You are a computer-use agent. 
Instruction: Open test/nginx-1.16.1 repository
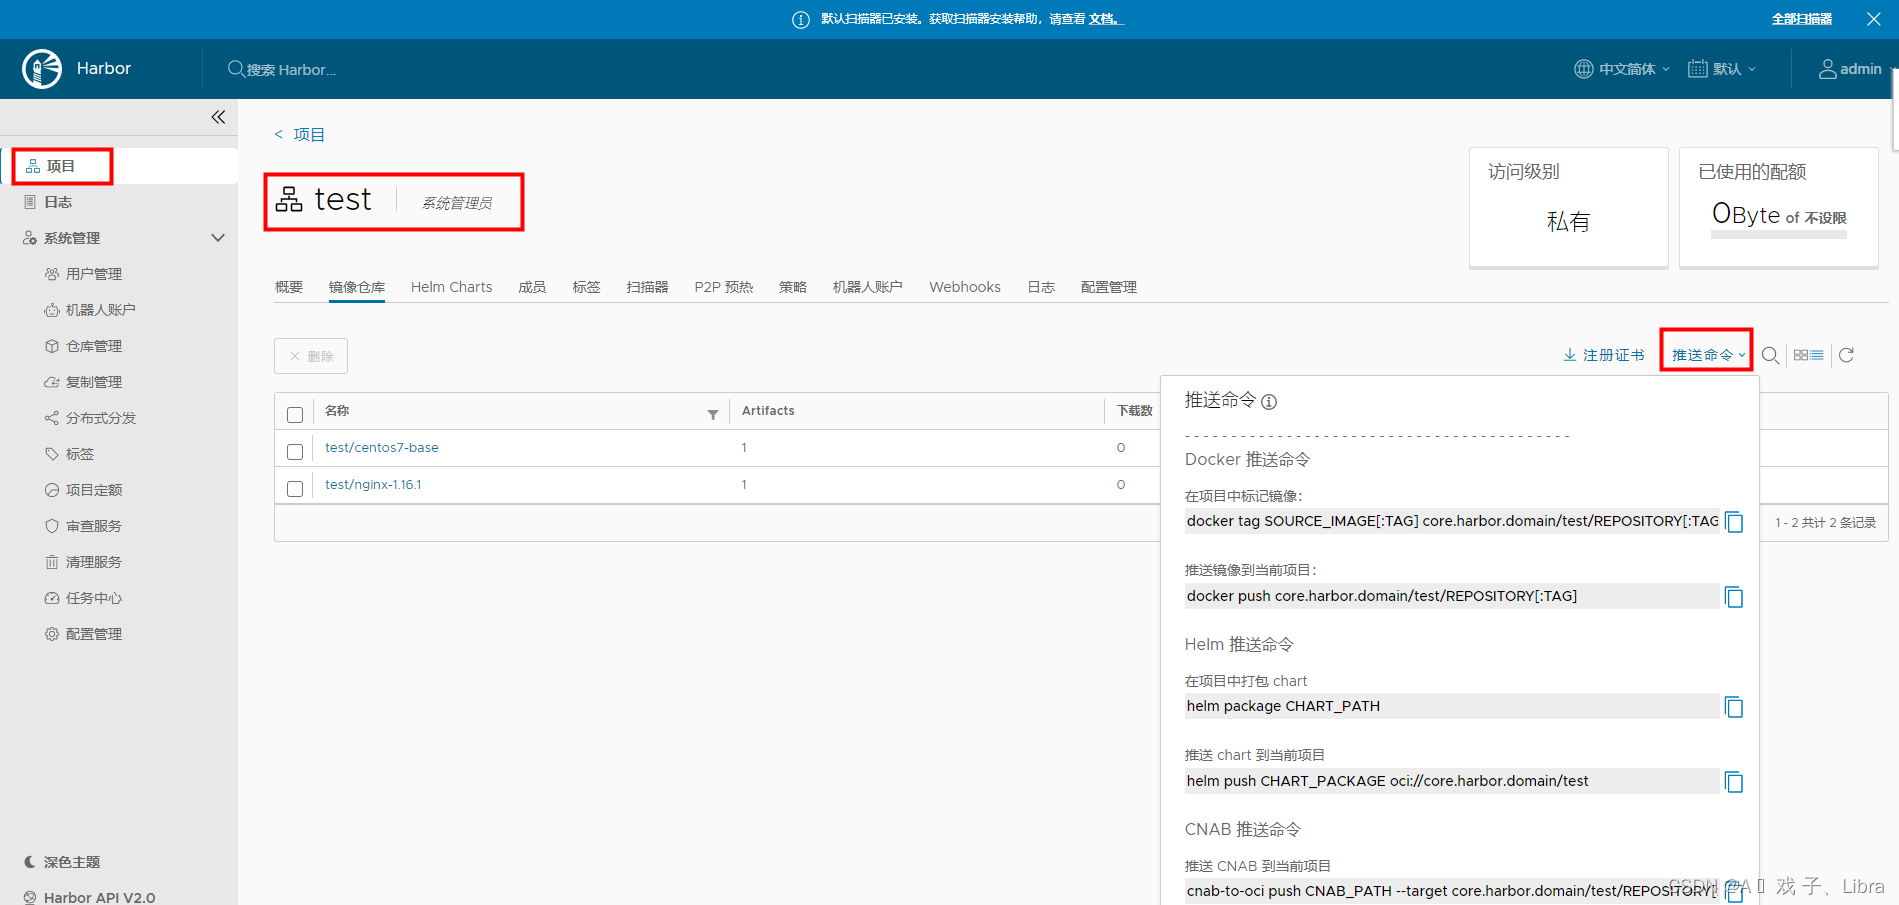coord(373,485)
